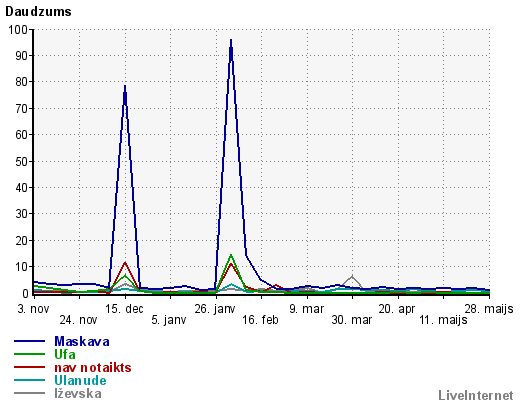Viewport: 520px width, 405px height.
Task: Click the 90 y-axis value
Action: pos(21,56)
